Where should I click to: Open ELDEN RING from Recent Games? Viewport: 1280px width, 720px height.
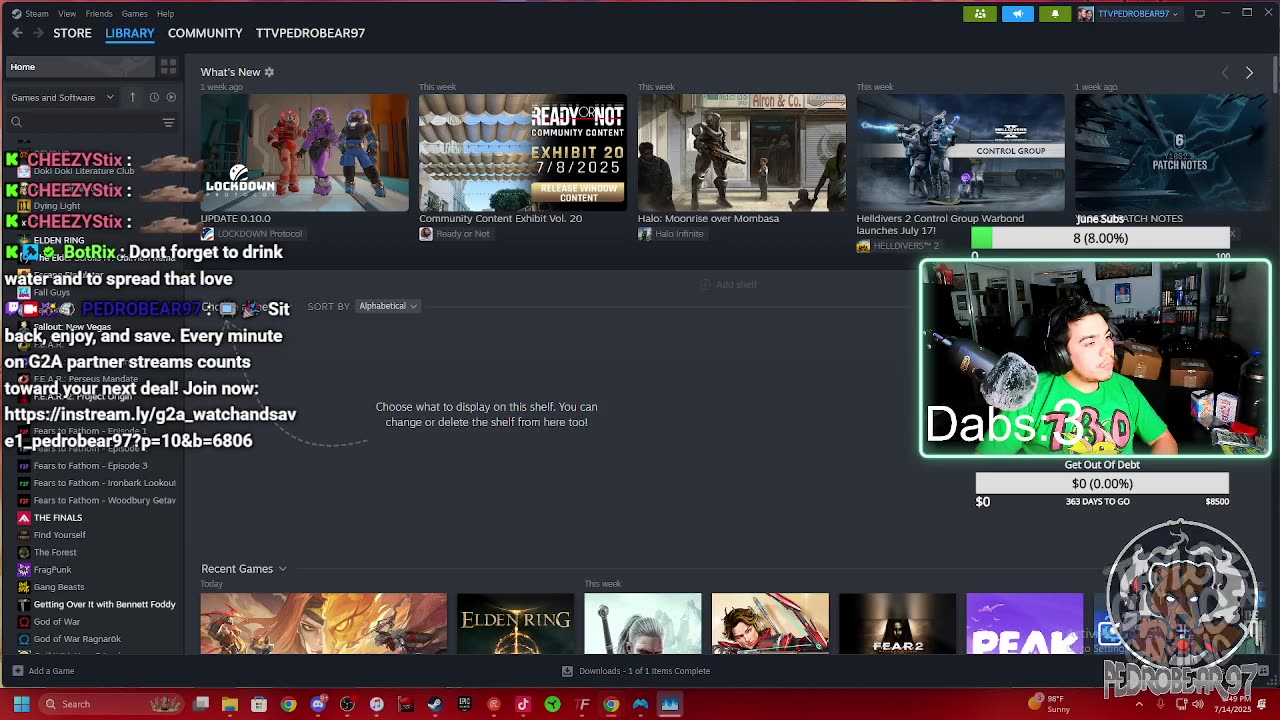pos(515,623)
